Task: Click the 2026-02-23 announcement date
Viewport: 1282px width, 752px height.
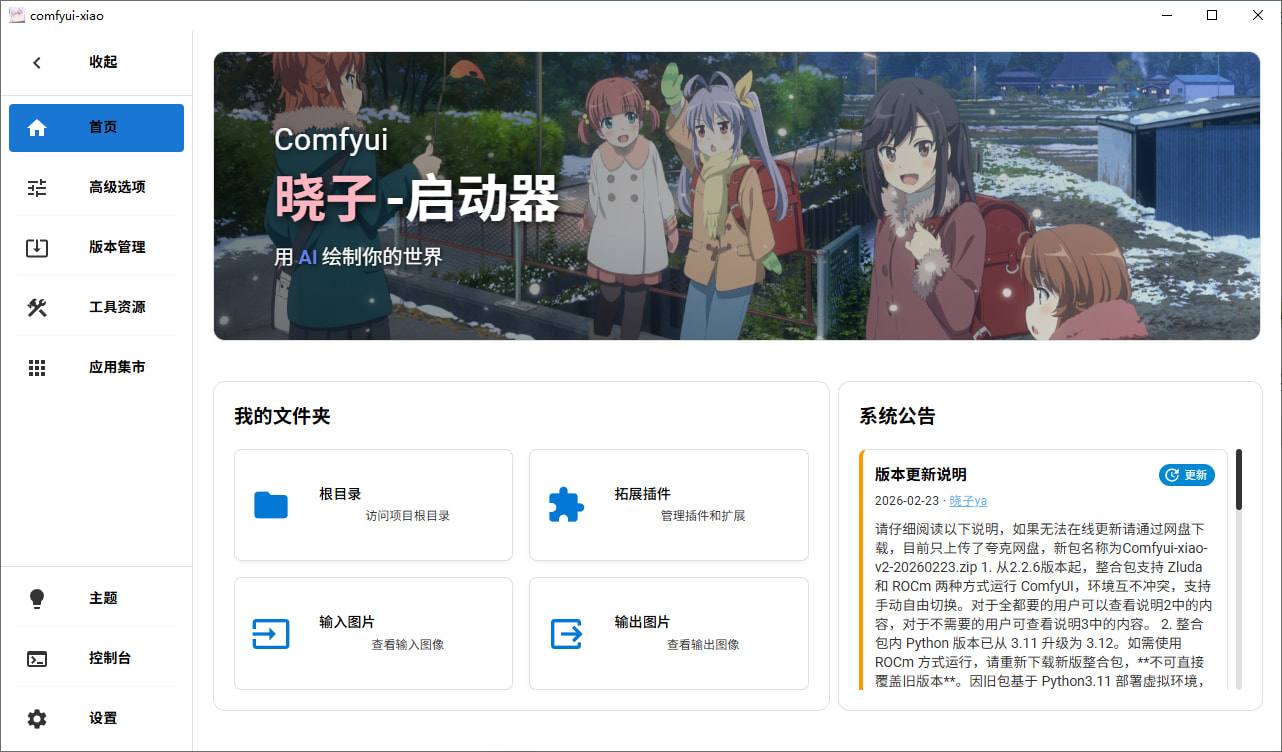Action: tap(907, 500)
